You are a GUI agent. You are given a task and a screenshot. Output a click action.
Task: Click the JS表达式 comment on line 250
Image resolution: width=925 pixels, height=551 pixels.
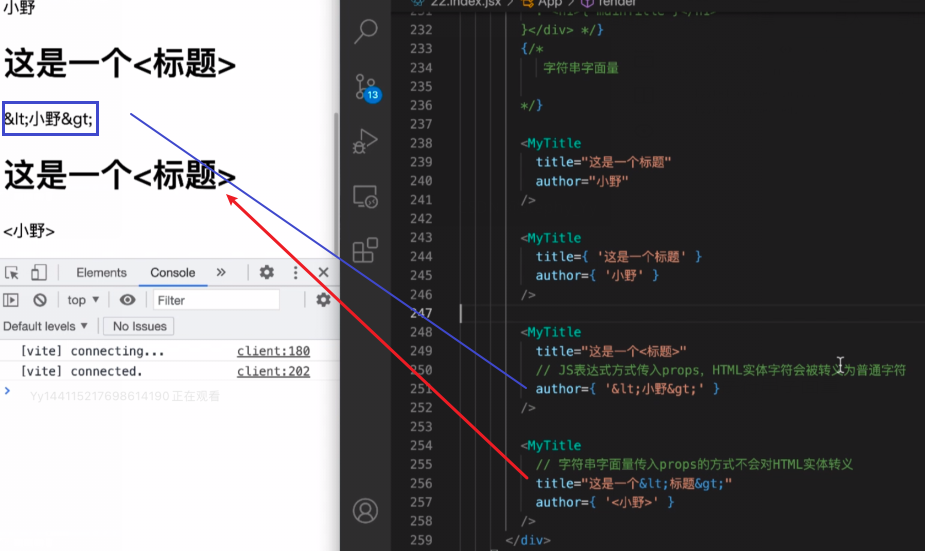click(x=720, y=370)
